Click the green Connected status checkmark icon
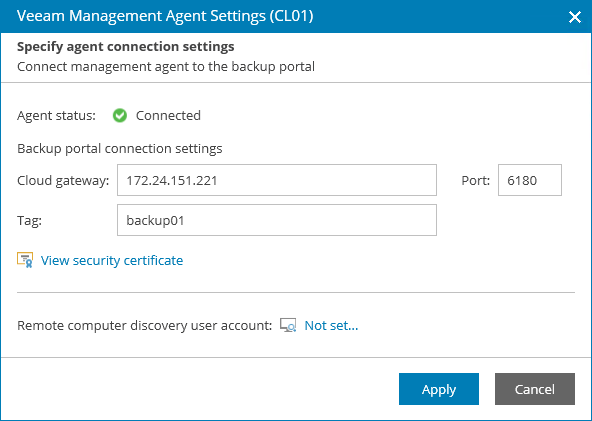Screen dimensions: 592x421 120,116
